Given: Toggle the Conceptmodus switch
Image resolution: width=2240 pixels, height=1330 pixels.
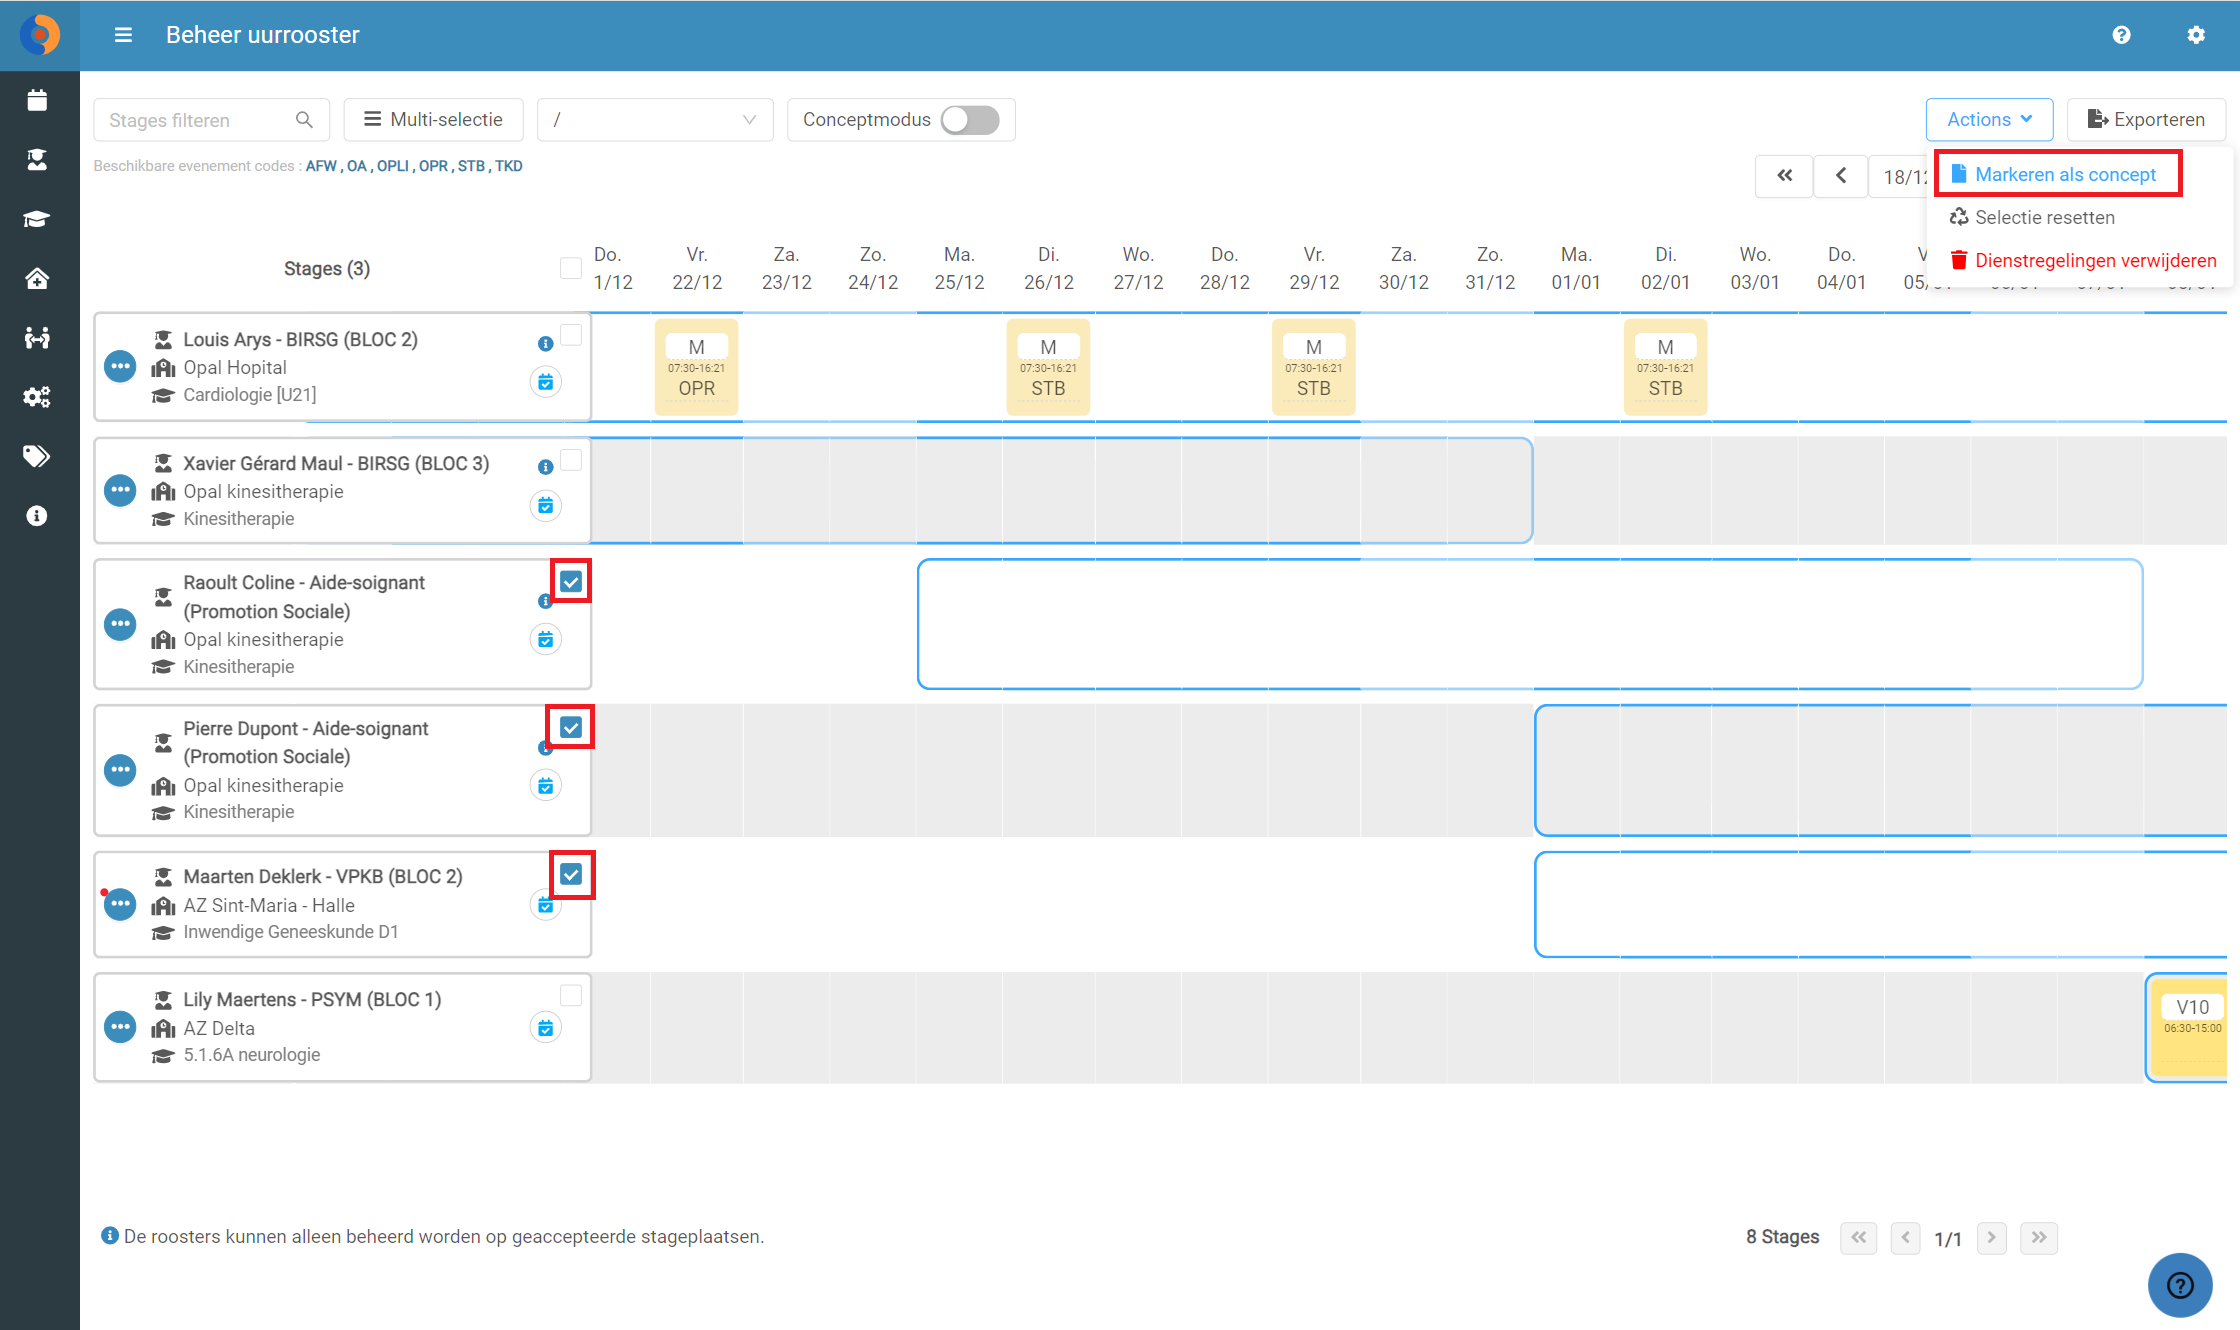Looking at the screenshot, I should (x=970, y=120).
